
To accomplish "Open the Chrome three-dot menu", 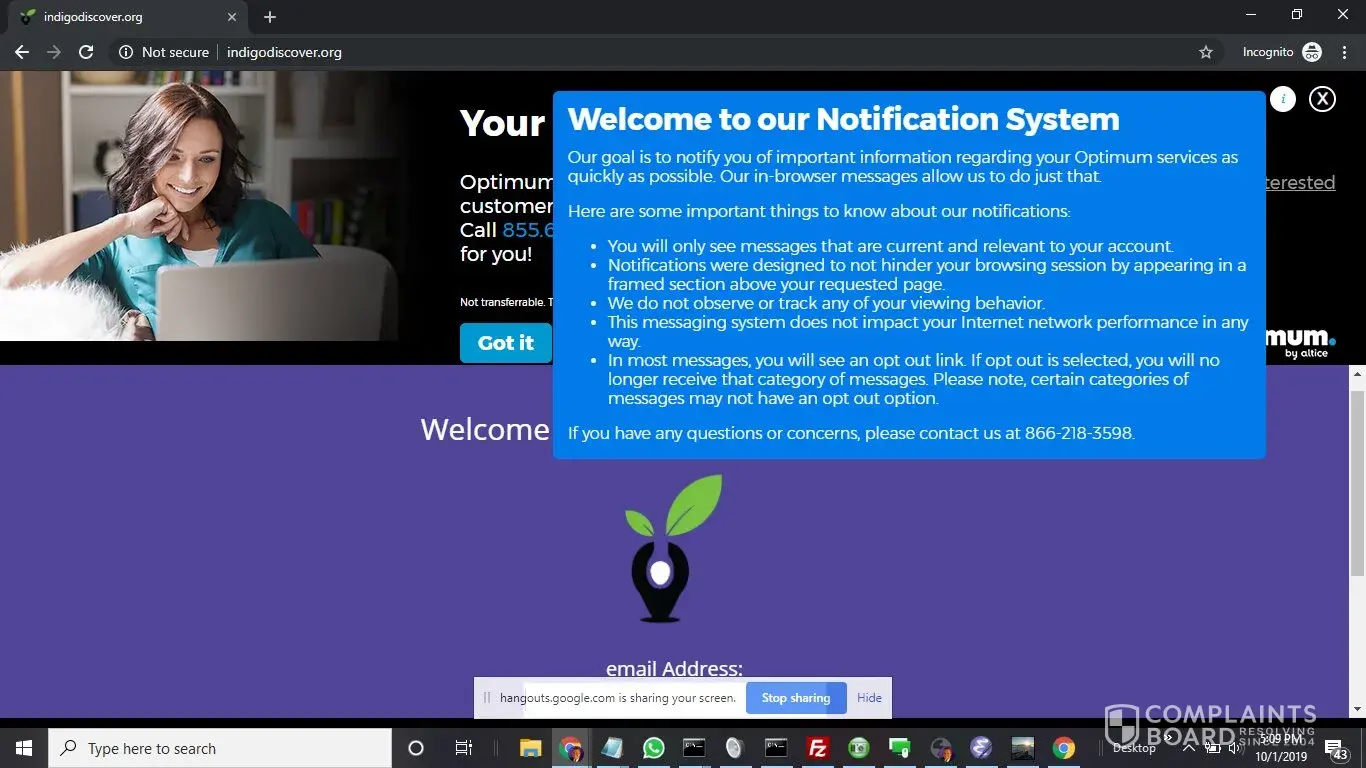I will click(x=1343, y=52).
